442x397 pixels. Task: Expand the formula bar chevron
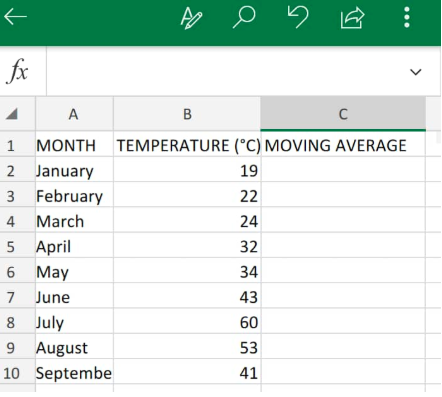click(415, 72)
